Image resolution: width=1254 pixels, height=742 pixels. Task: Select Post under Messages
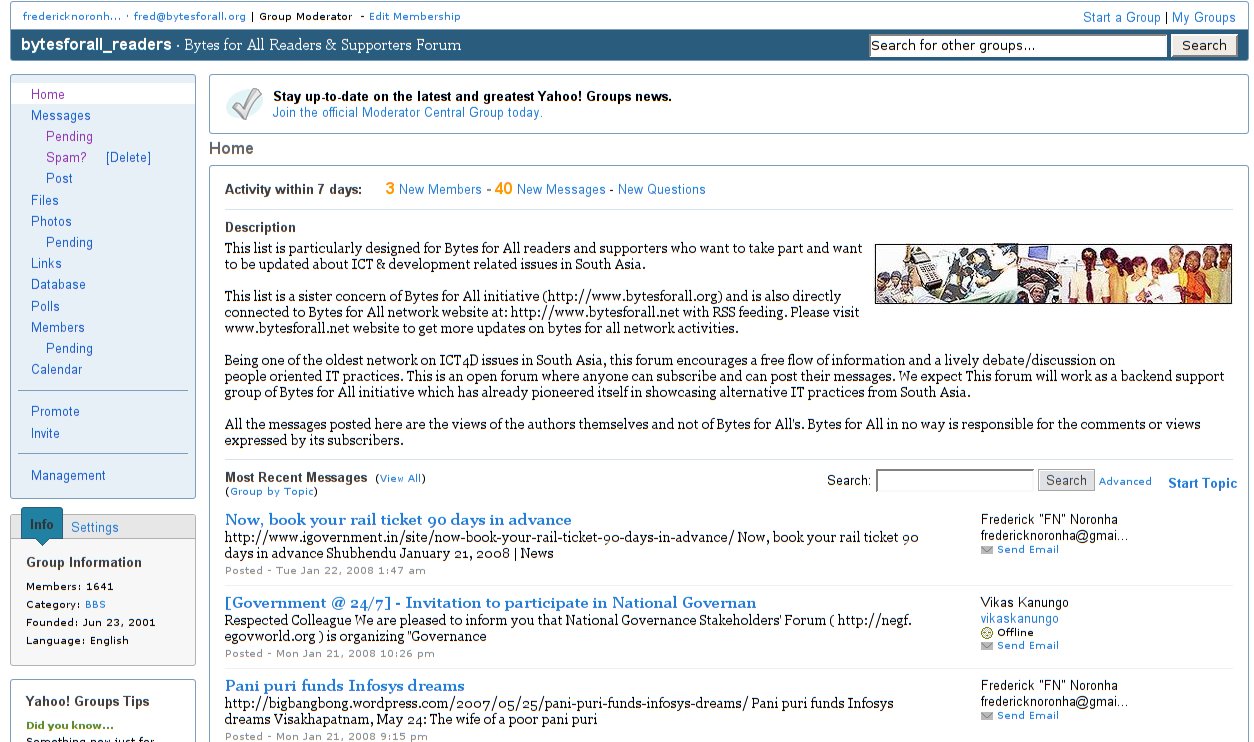[59, 179]
